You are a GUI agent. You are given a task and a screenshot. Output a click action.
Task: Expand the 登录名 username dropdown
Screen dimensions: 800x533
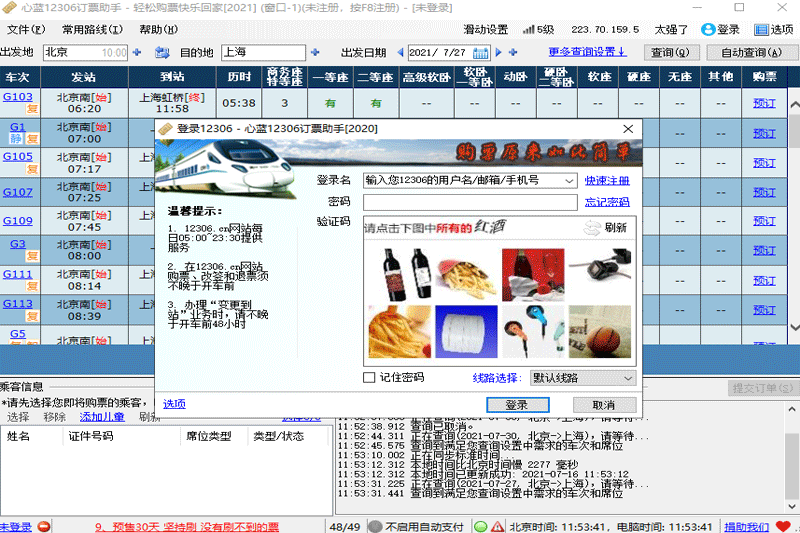pos(569,181)
